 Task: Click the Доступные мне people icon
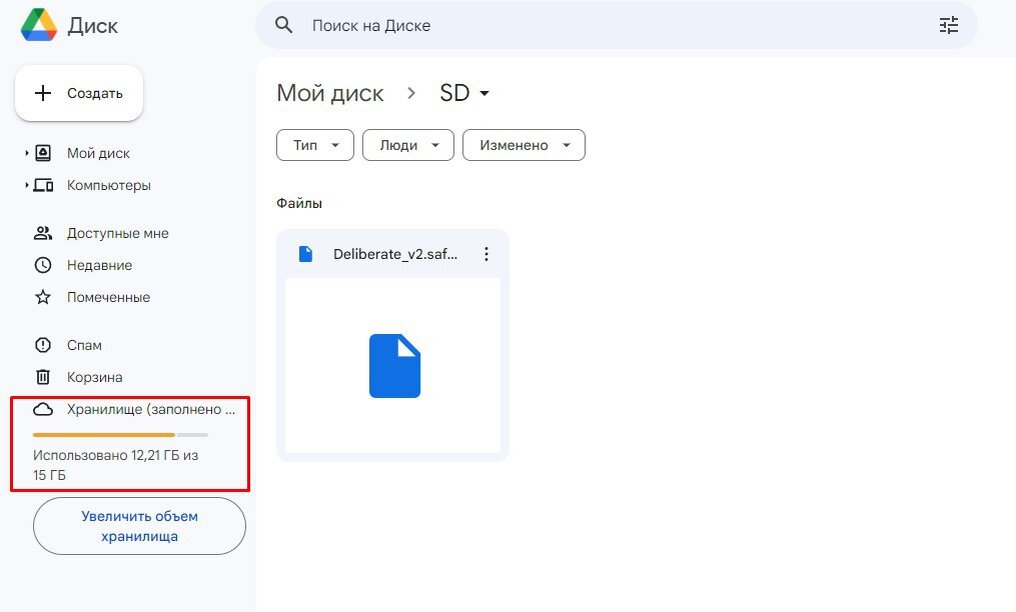tap(43, 233)
